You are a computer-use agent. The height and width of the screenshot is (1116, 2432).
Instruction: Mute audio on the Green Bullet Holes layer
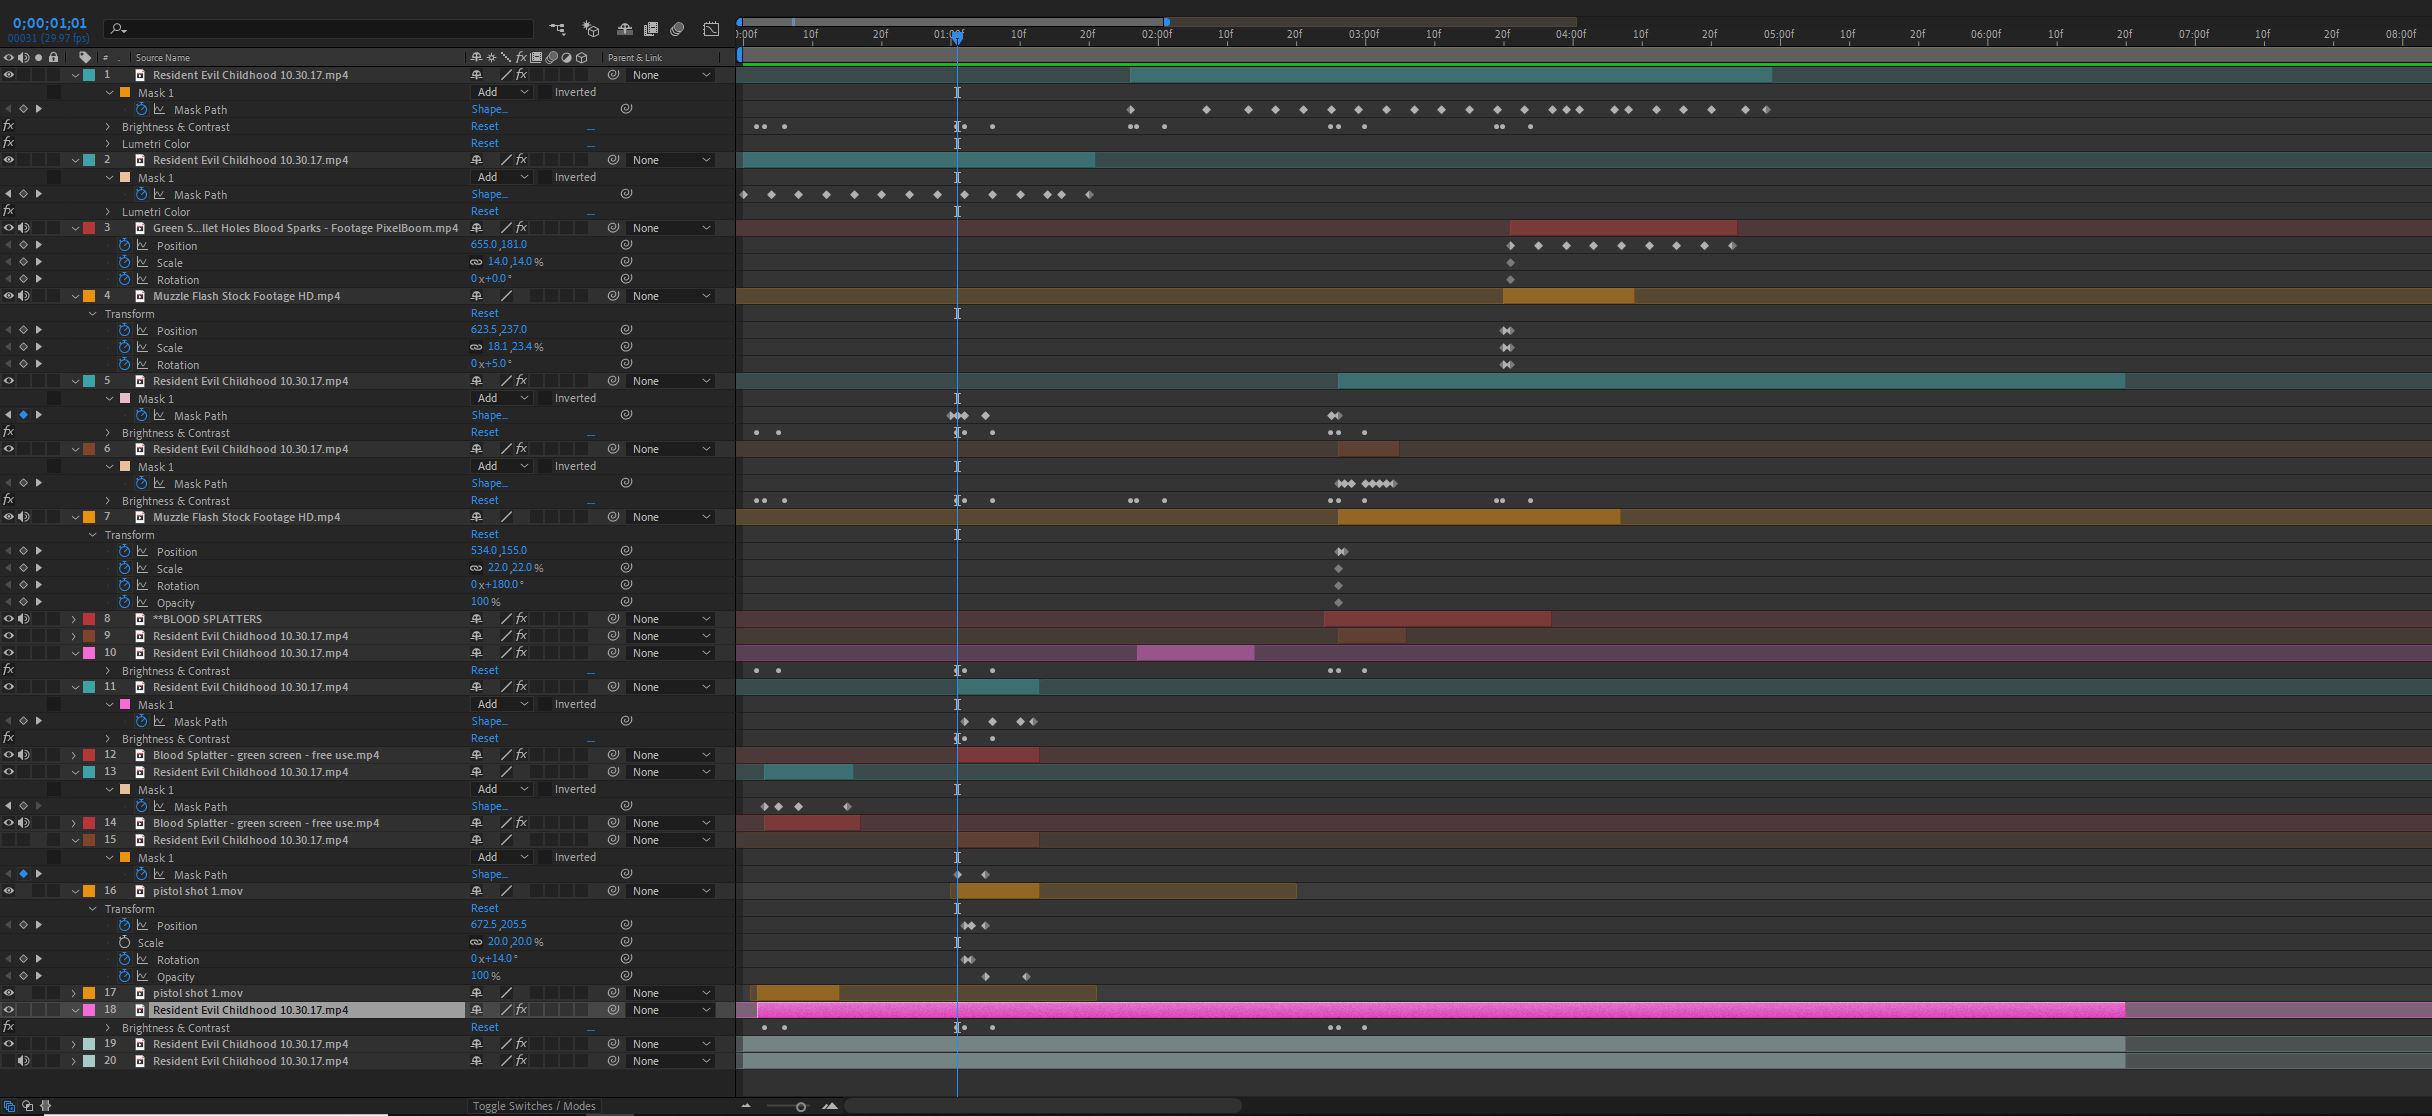click(24, 227)
